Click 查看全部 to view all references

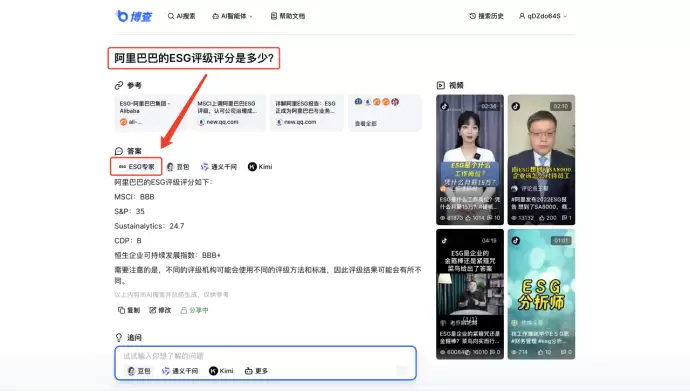(366, 124)
